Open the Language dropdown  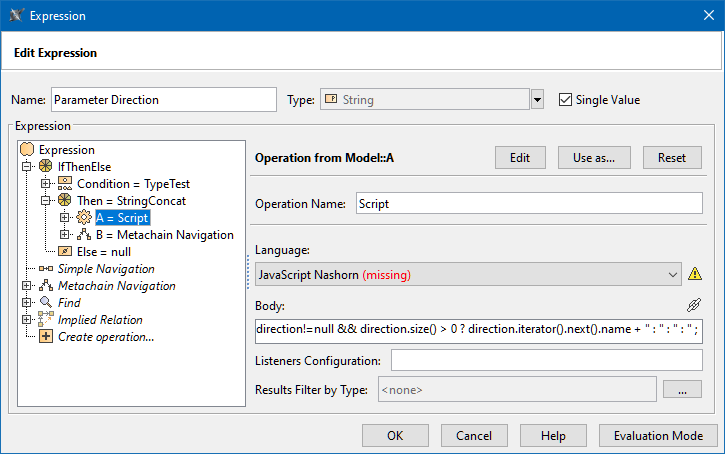pos(671,274)
